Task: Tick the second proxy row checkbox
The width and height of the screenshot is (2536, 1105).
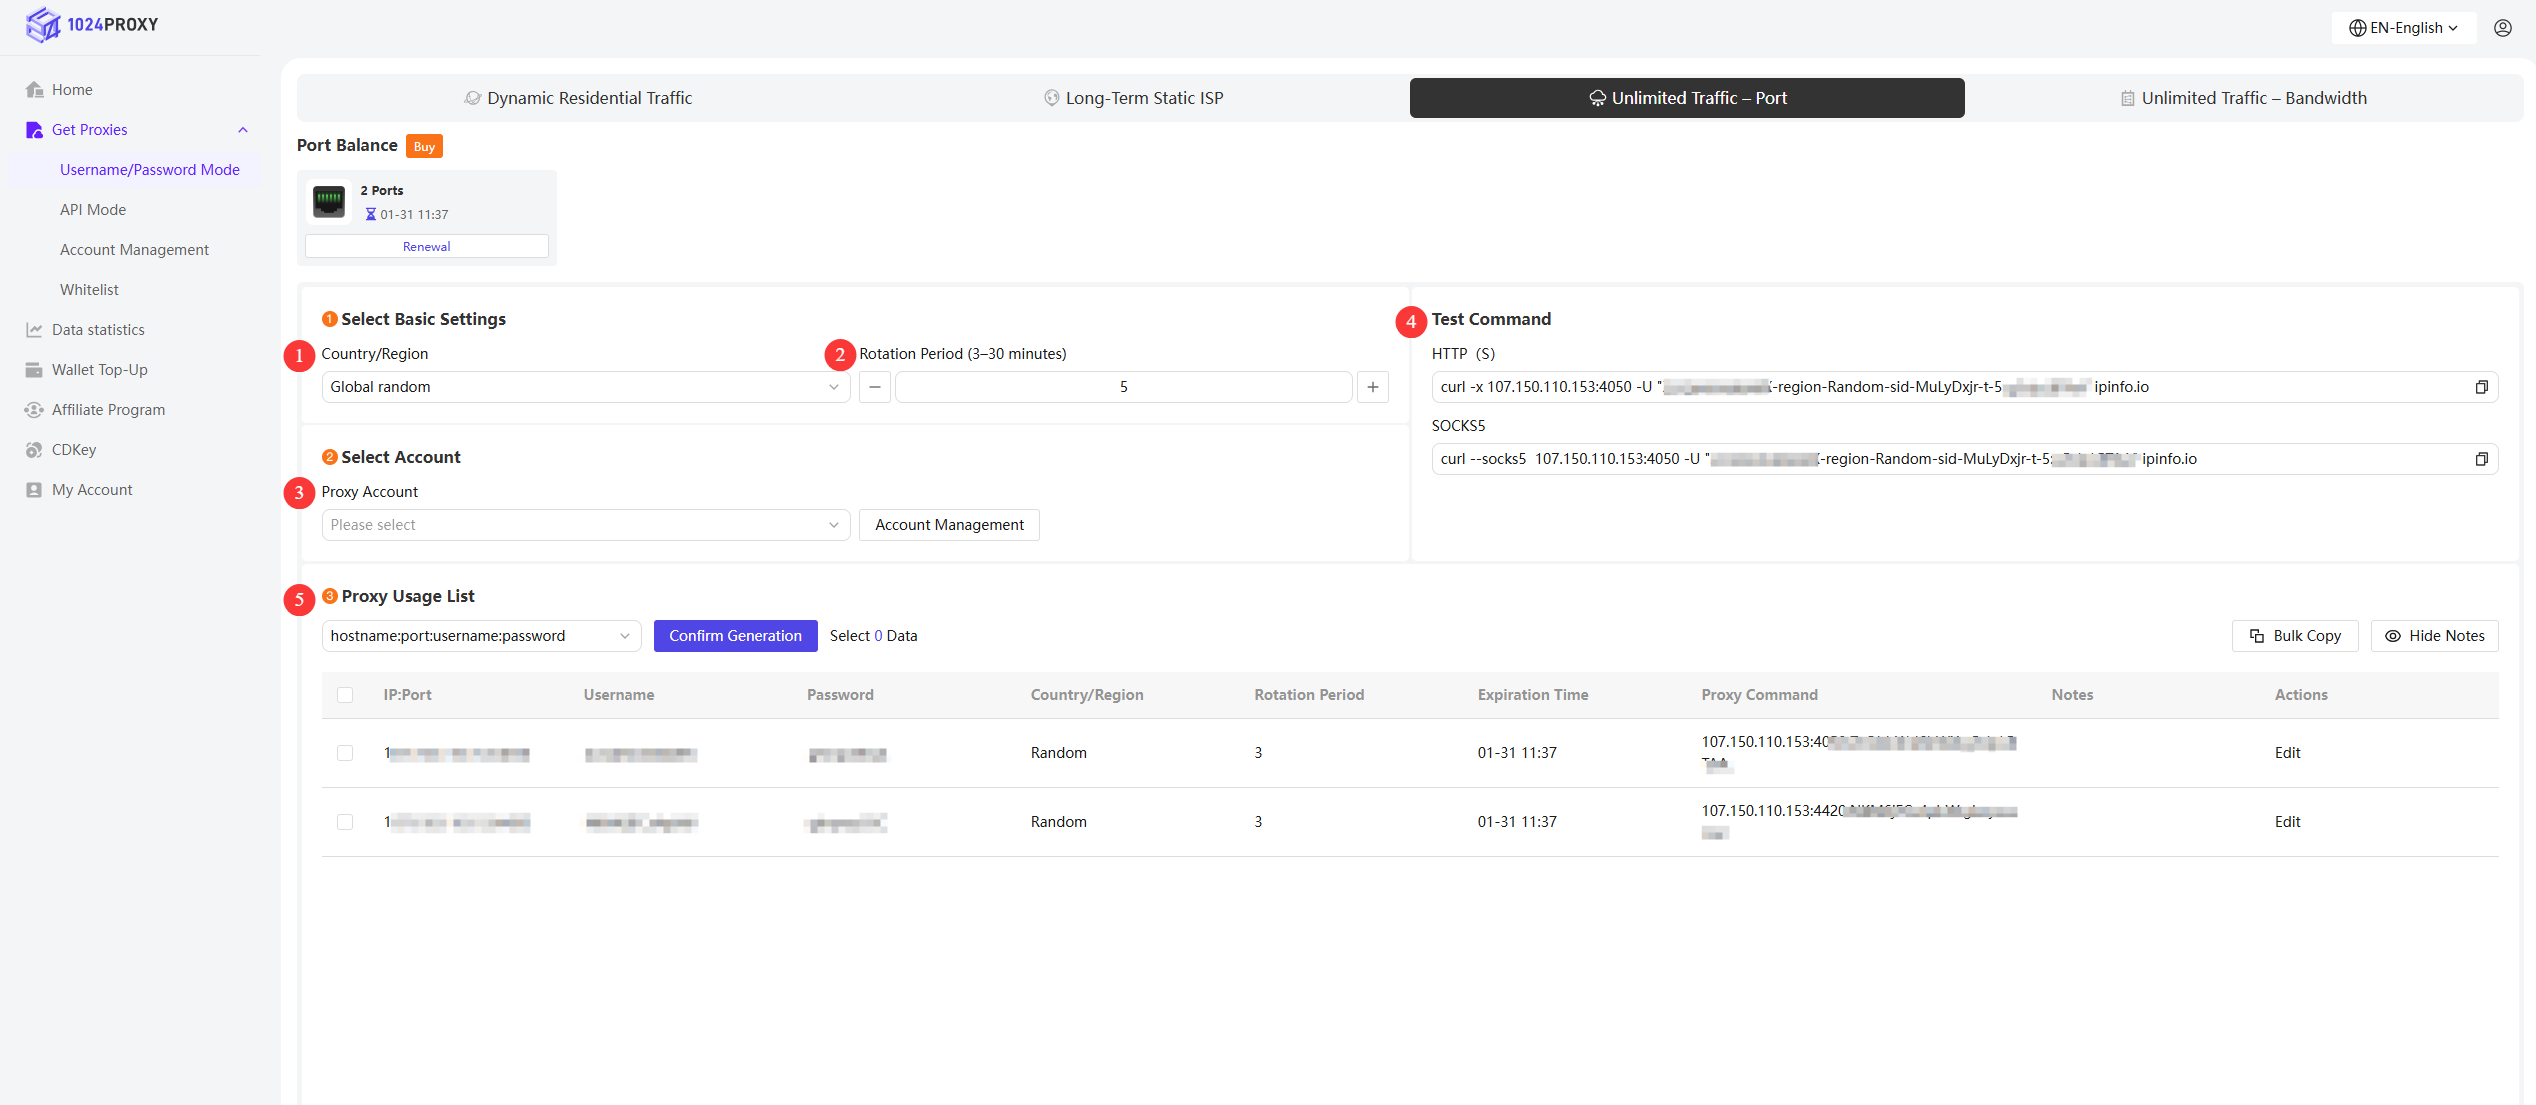Action: 345,822
